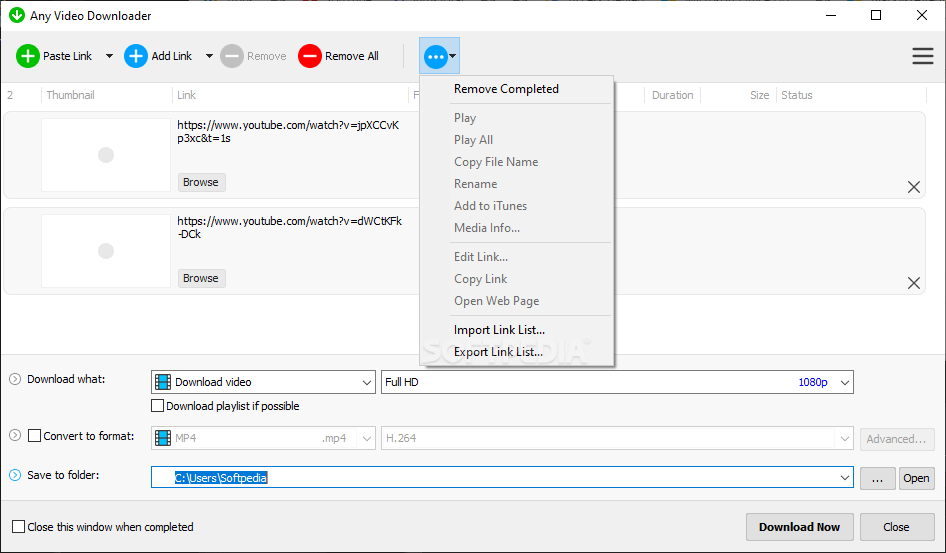The width and height of the screenshot is (946, 553).
Task: Click the Remove All label text
Action: click(x=352, y=56)
